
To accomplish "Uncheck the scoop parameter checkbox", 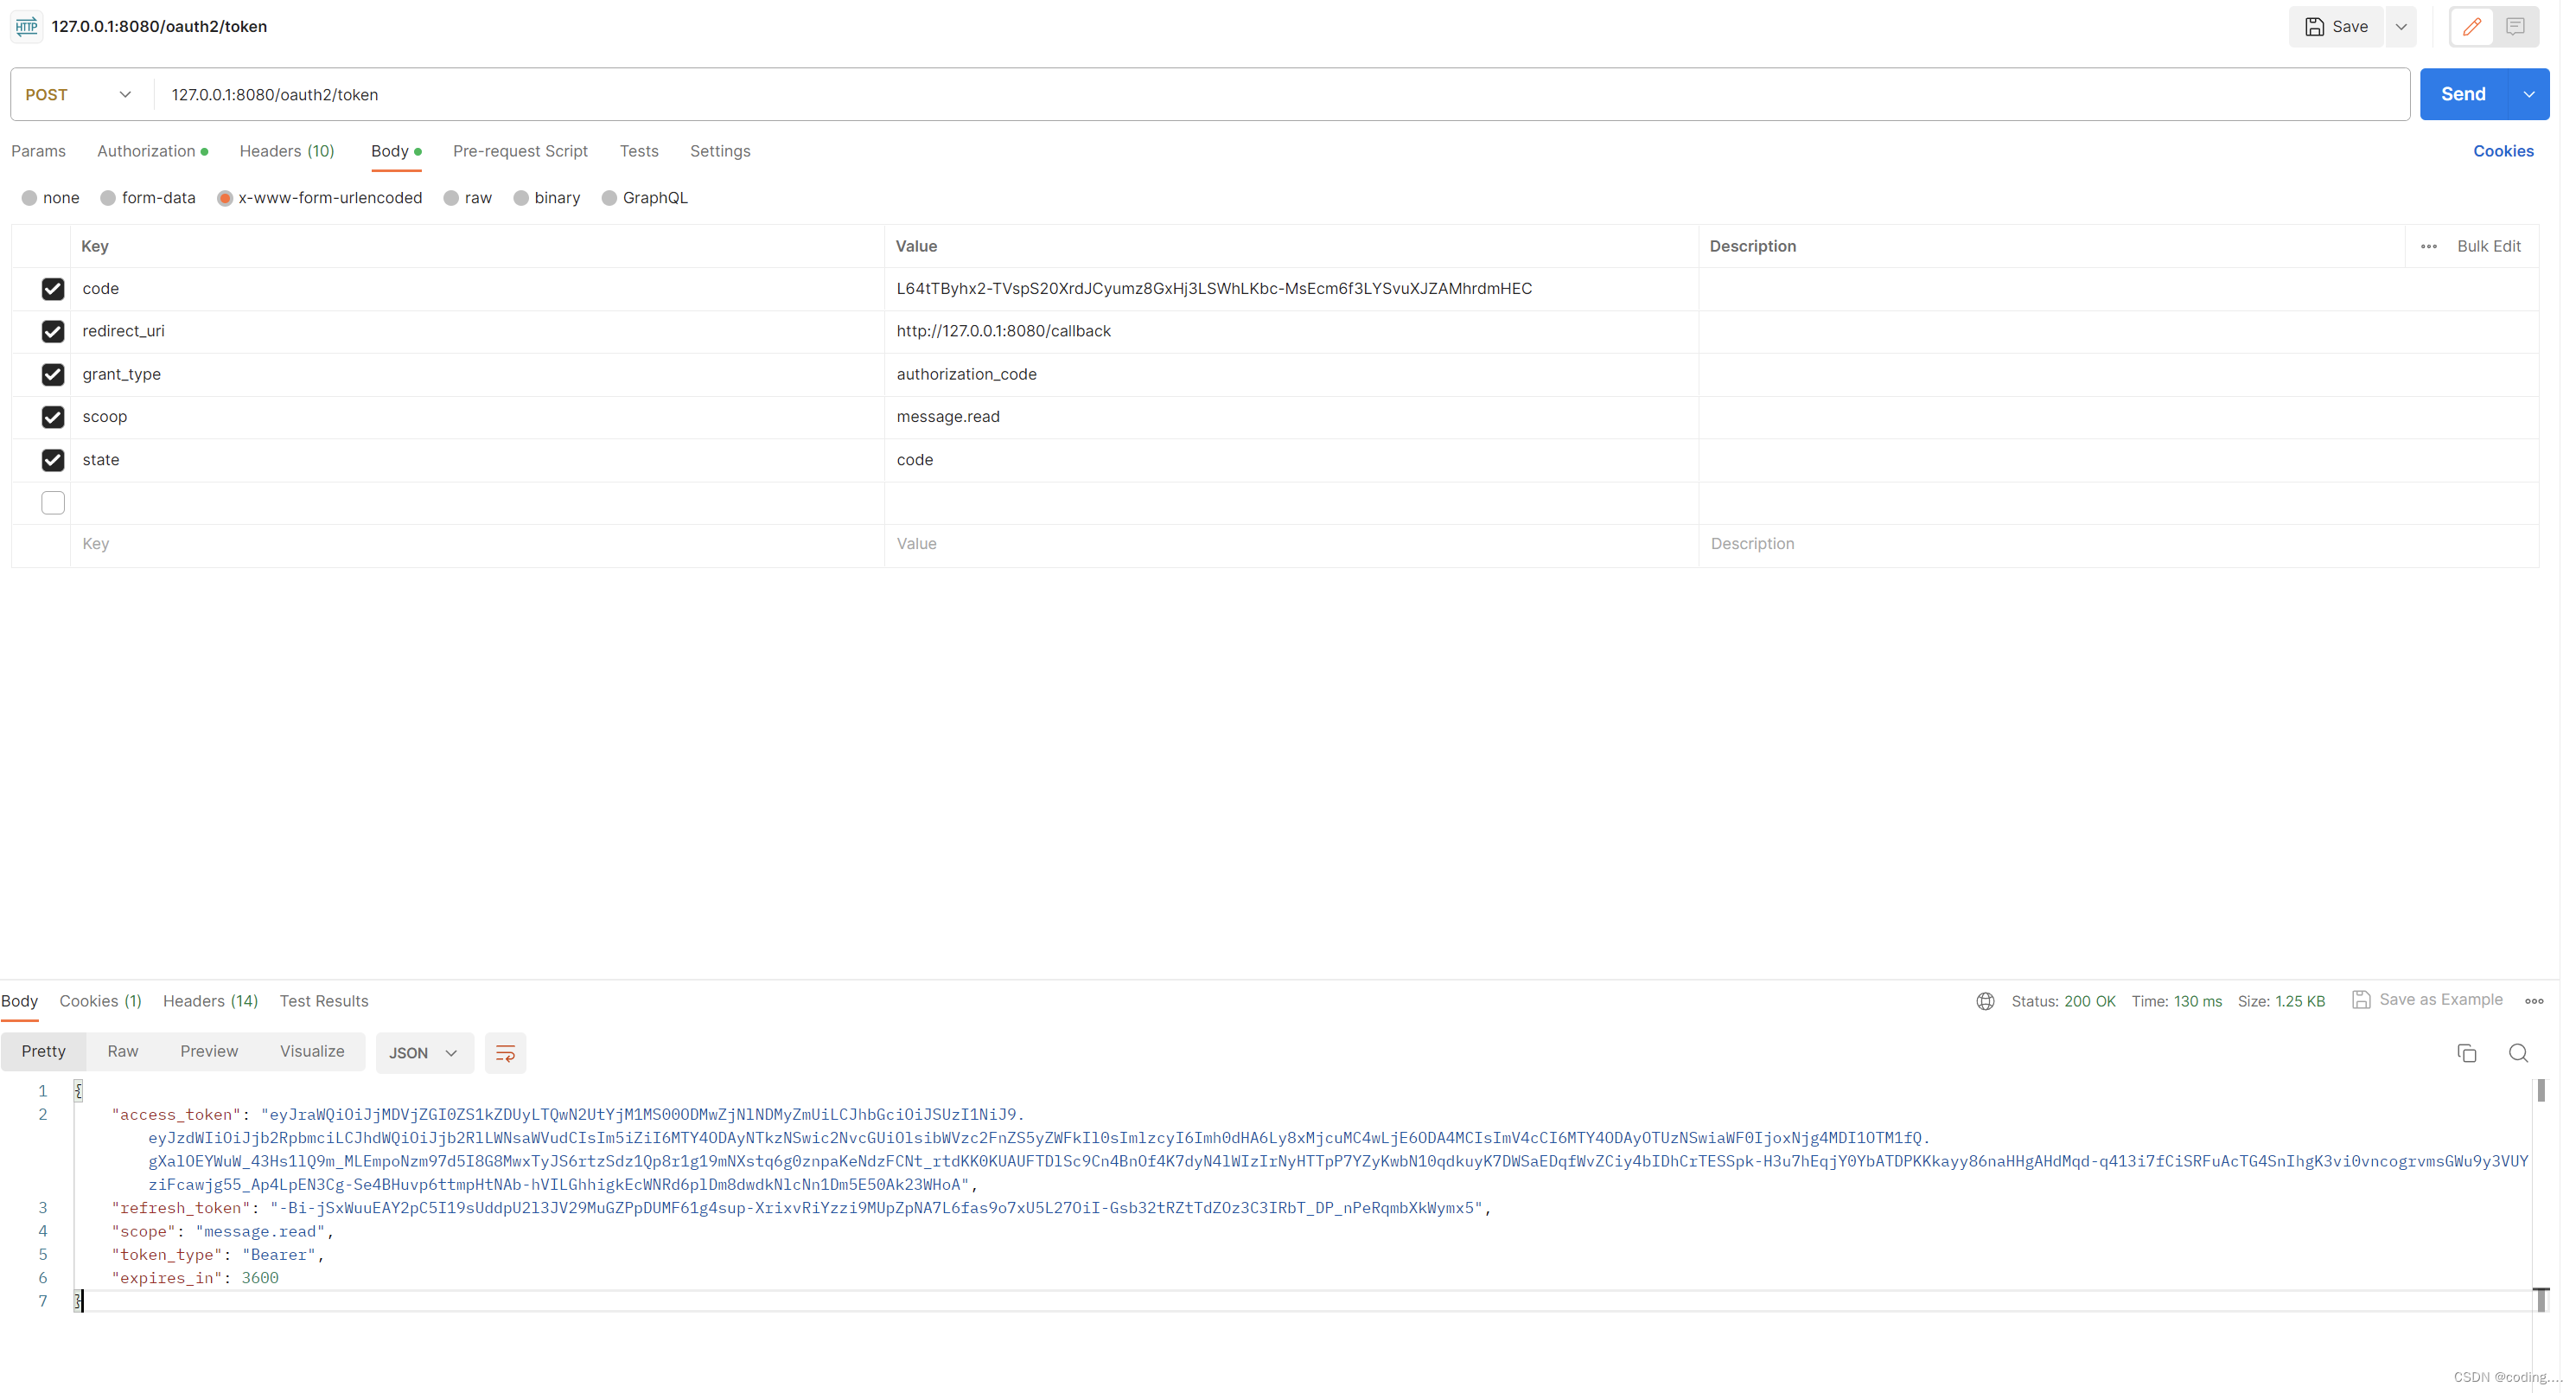I will 53,417.
